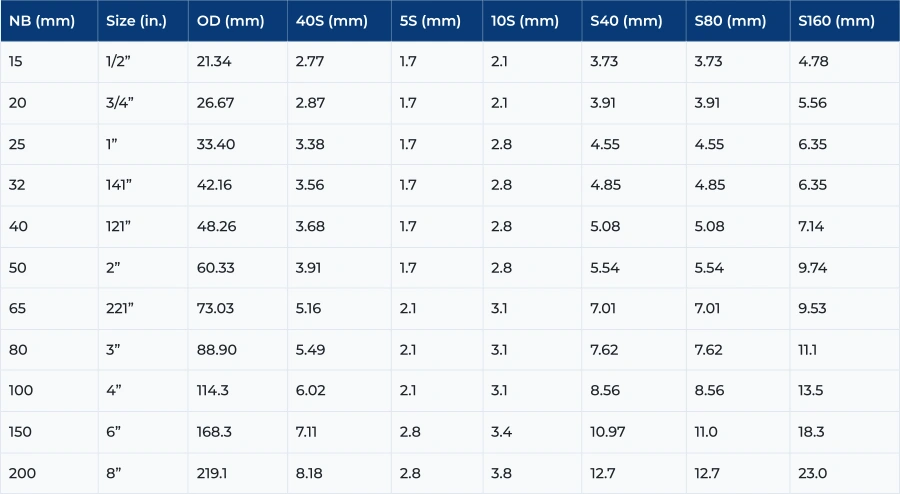Click the 42.16 outer diameter cell

[x=215, y=185]
